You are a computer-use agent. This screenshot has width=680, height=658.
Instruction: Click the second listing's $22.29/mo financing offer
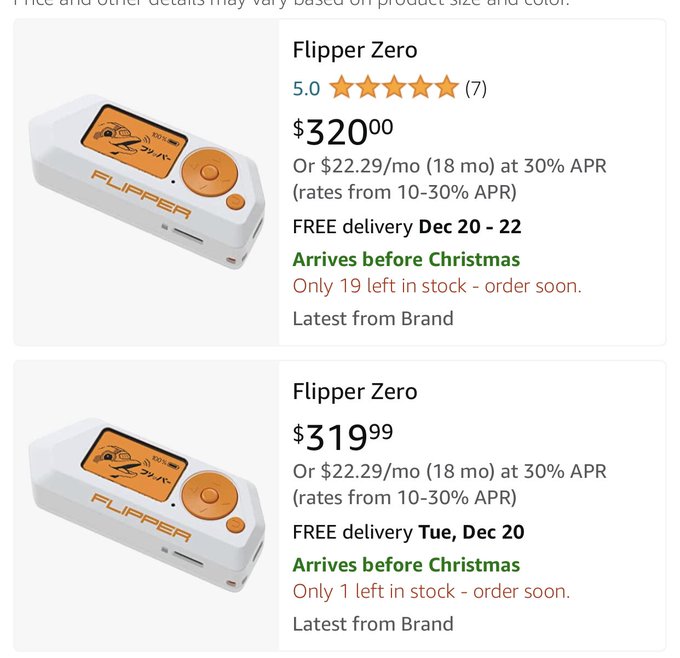(x=449, y=470)
